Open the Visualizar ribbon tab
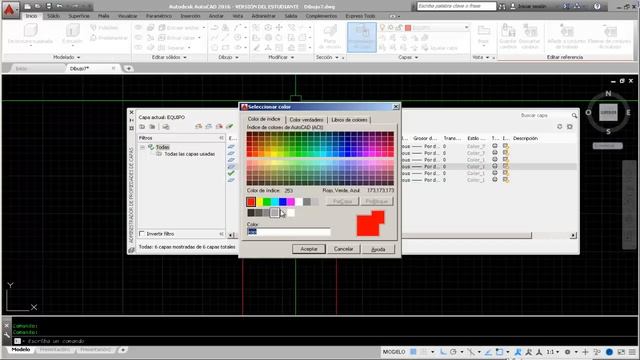This screenshot has height=360, width=640. 127,16
